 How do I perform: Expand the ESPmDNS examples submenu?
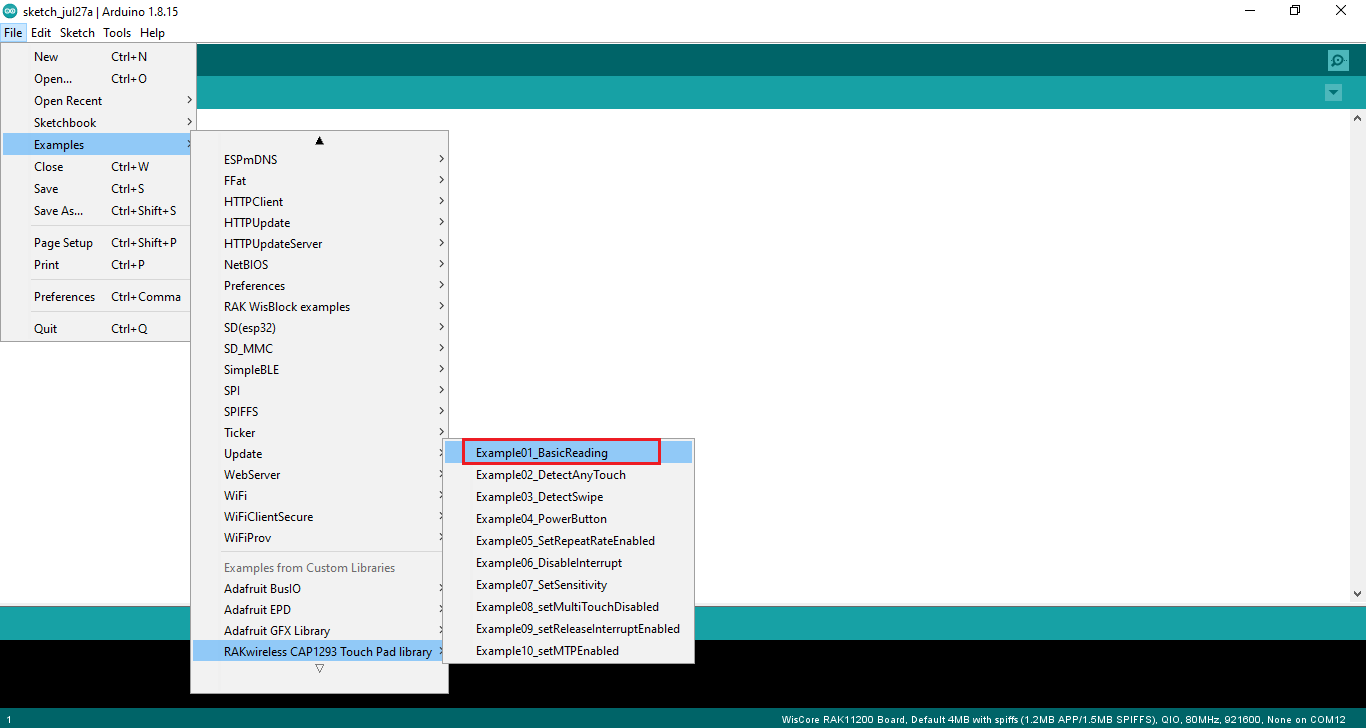(319, 160)
